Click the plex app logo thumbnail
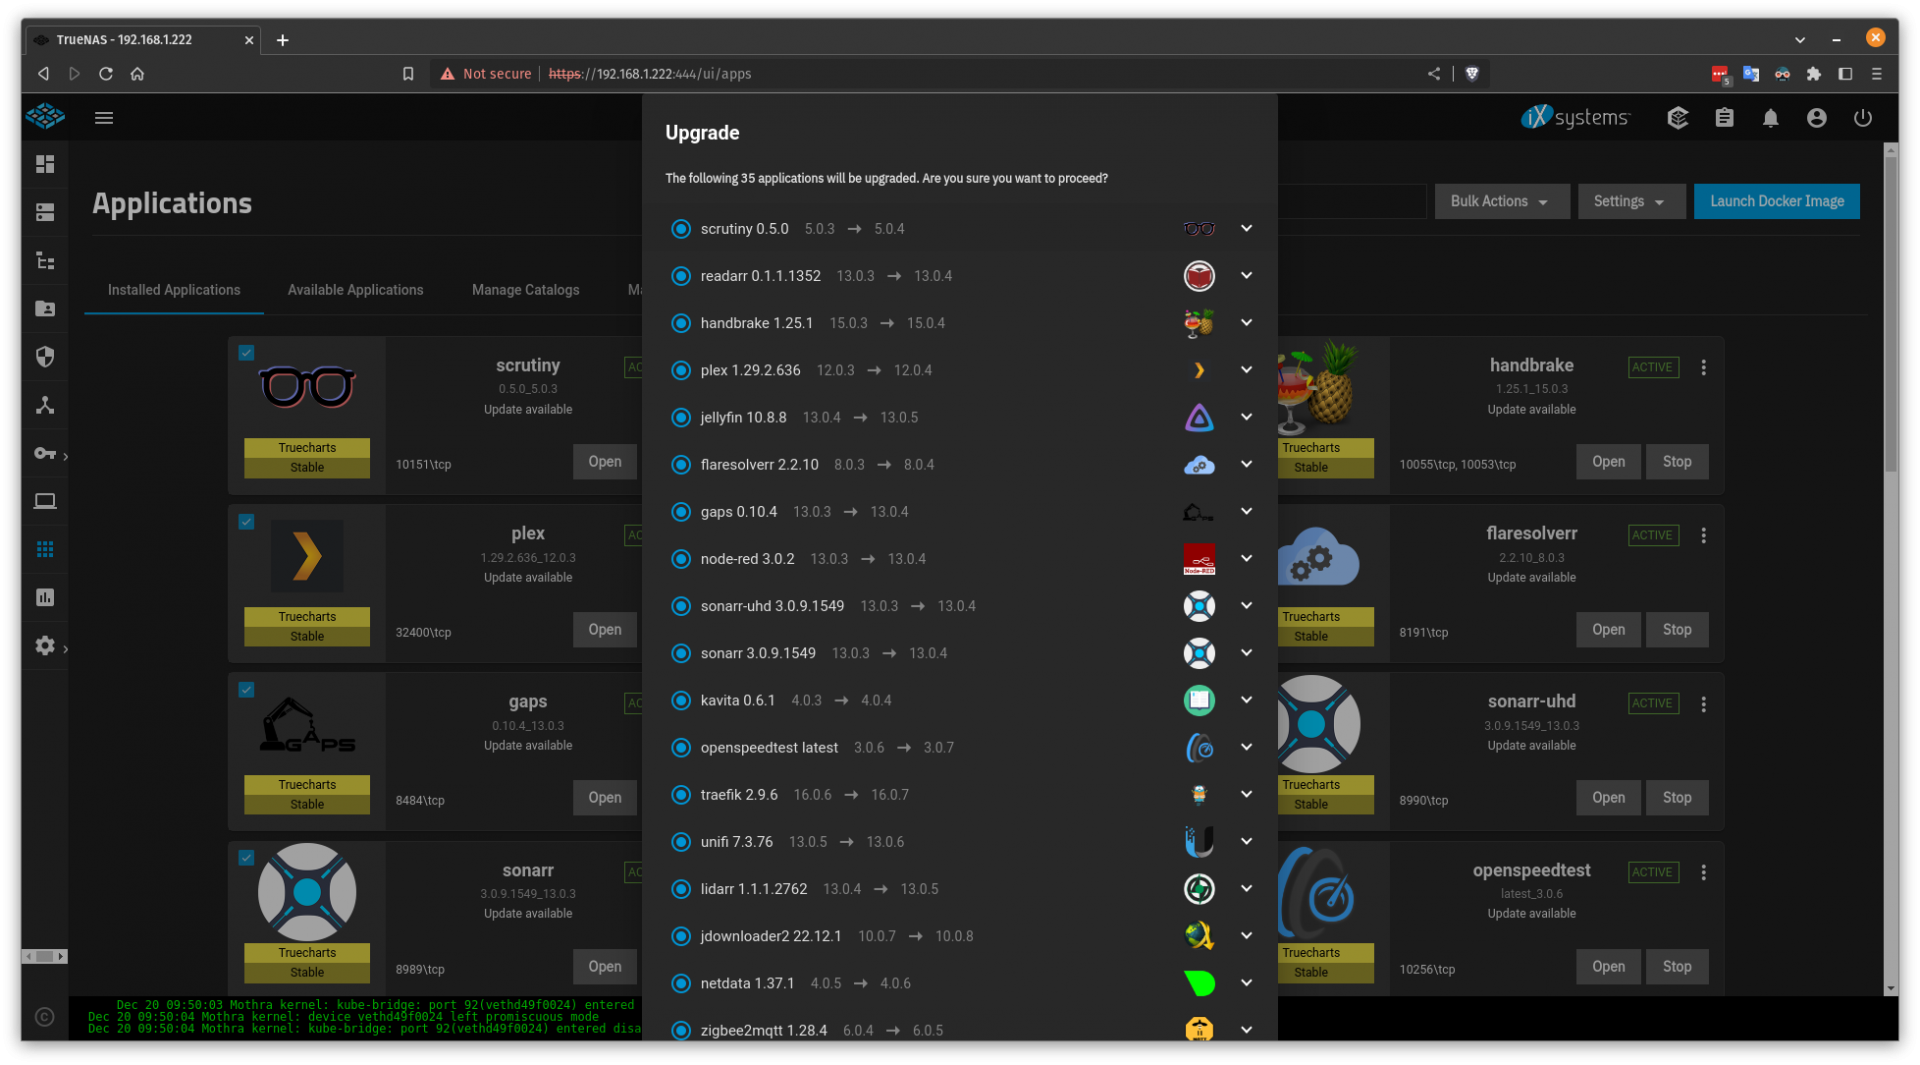 (307, 556)
